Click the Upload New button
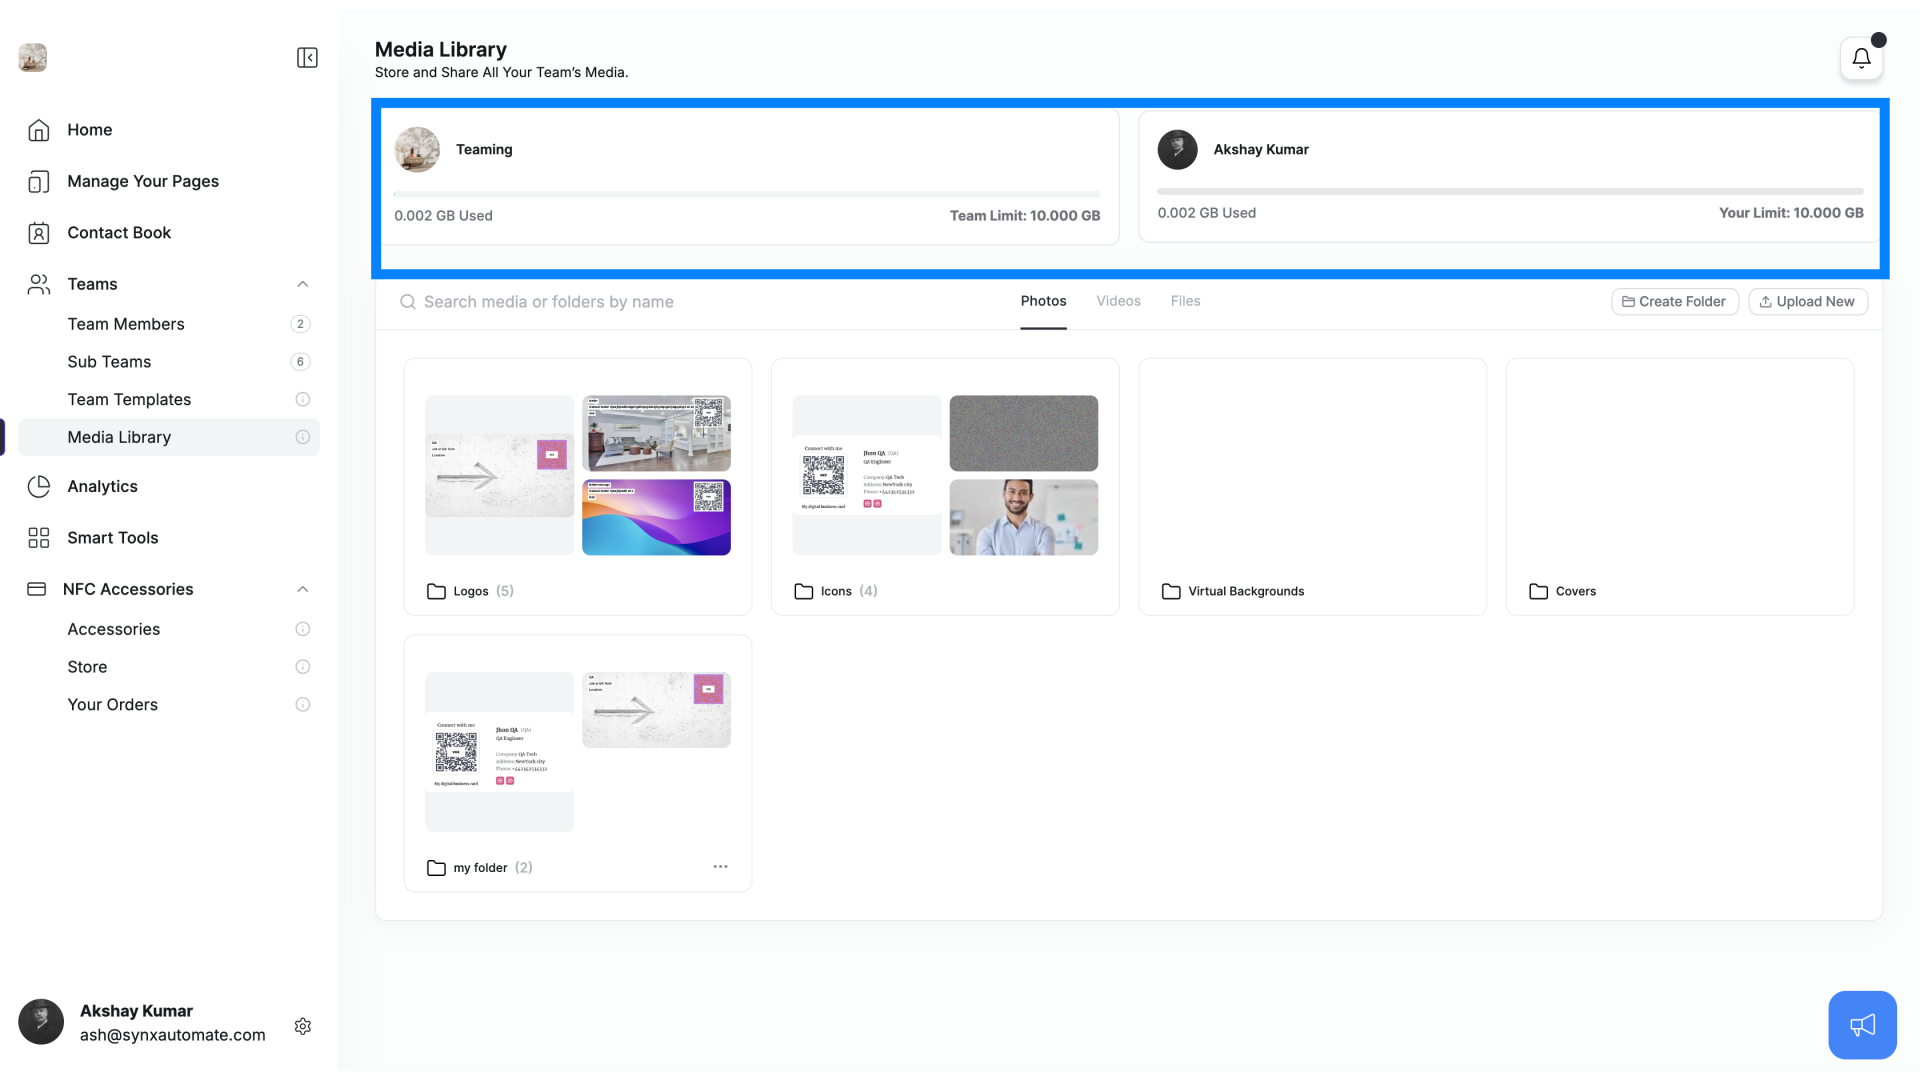1920x1080 pixels. tap(1807, 301)
